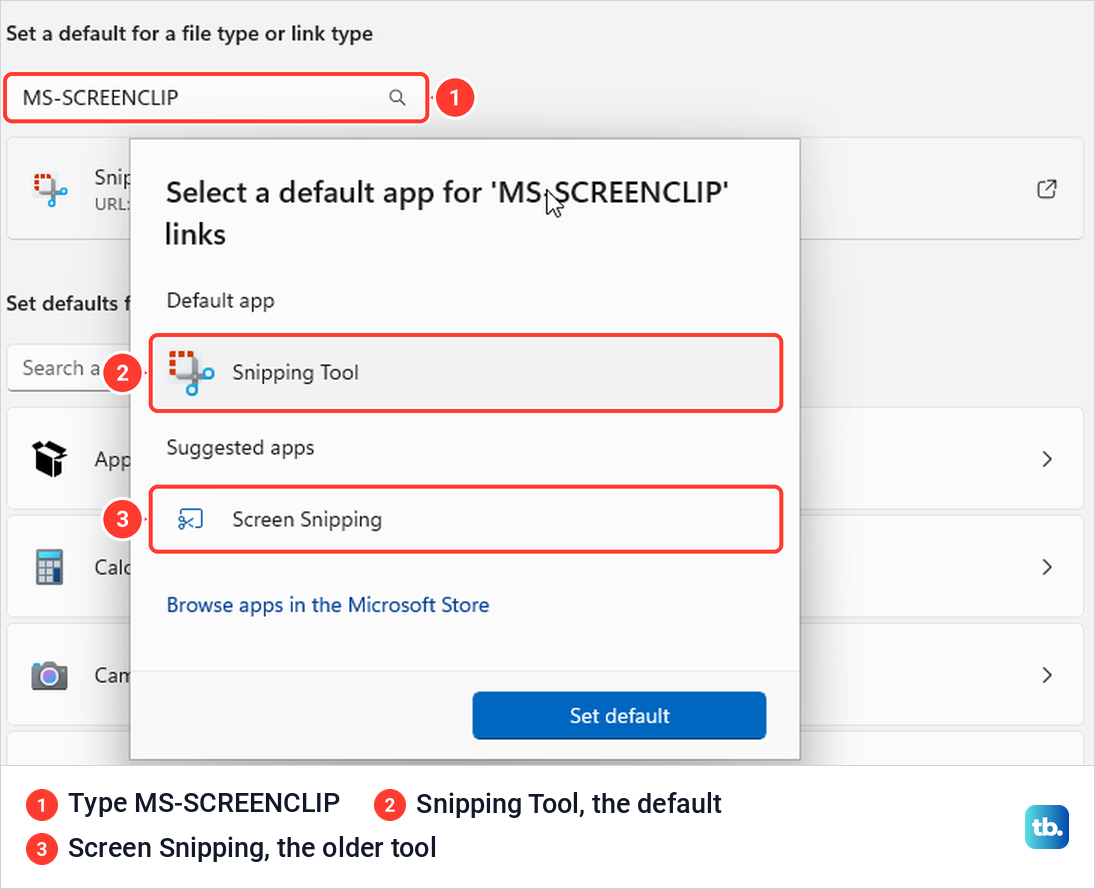1095x889 pixels.
Task: Expand the Calculator row chevron
Action: click(x=1047, y=566)
